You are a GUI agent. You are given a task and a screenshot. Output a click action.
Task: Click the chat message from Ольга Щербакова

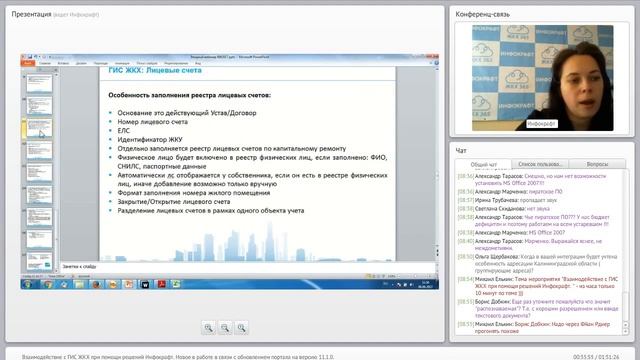[538, 264]
